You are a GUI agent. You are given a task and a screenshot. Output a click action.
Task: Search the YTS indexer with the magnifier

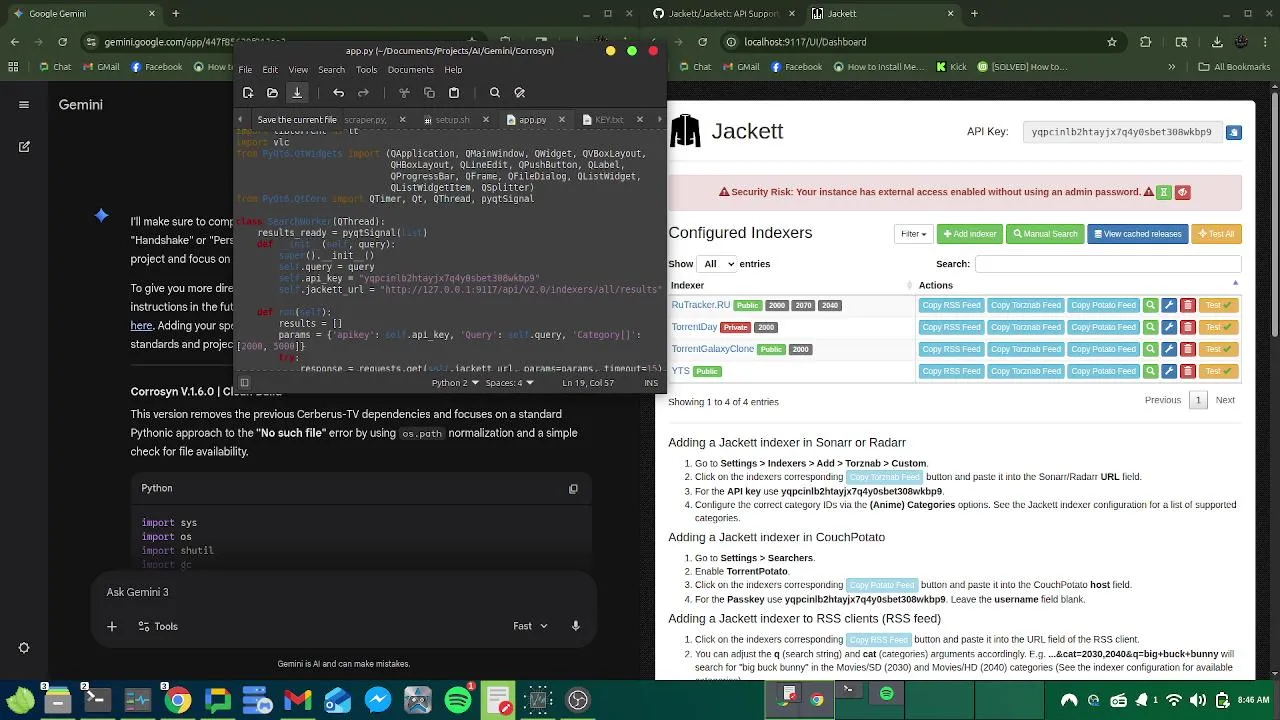pos(1150,371)
